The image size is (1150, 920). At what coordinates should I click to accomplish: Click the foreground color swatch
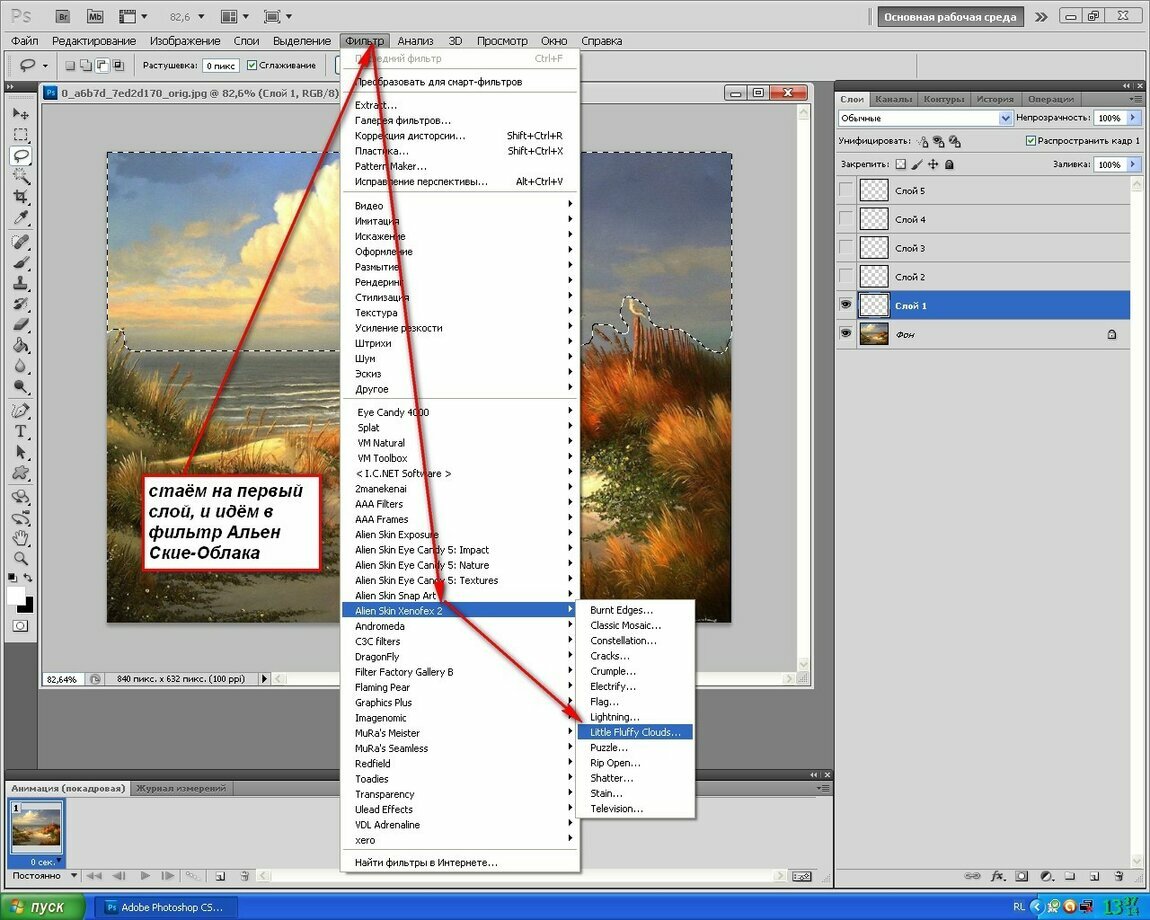16,596
